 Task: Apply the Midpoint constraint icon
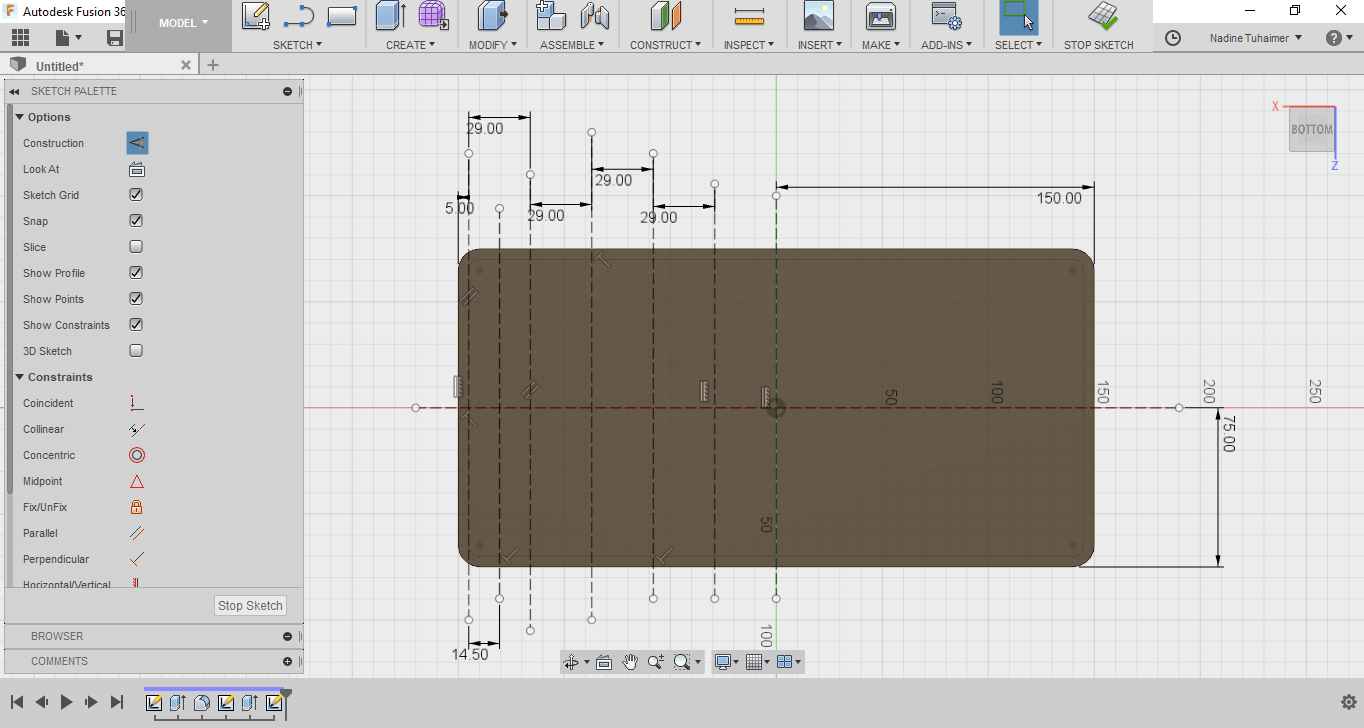[137, 481]
